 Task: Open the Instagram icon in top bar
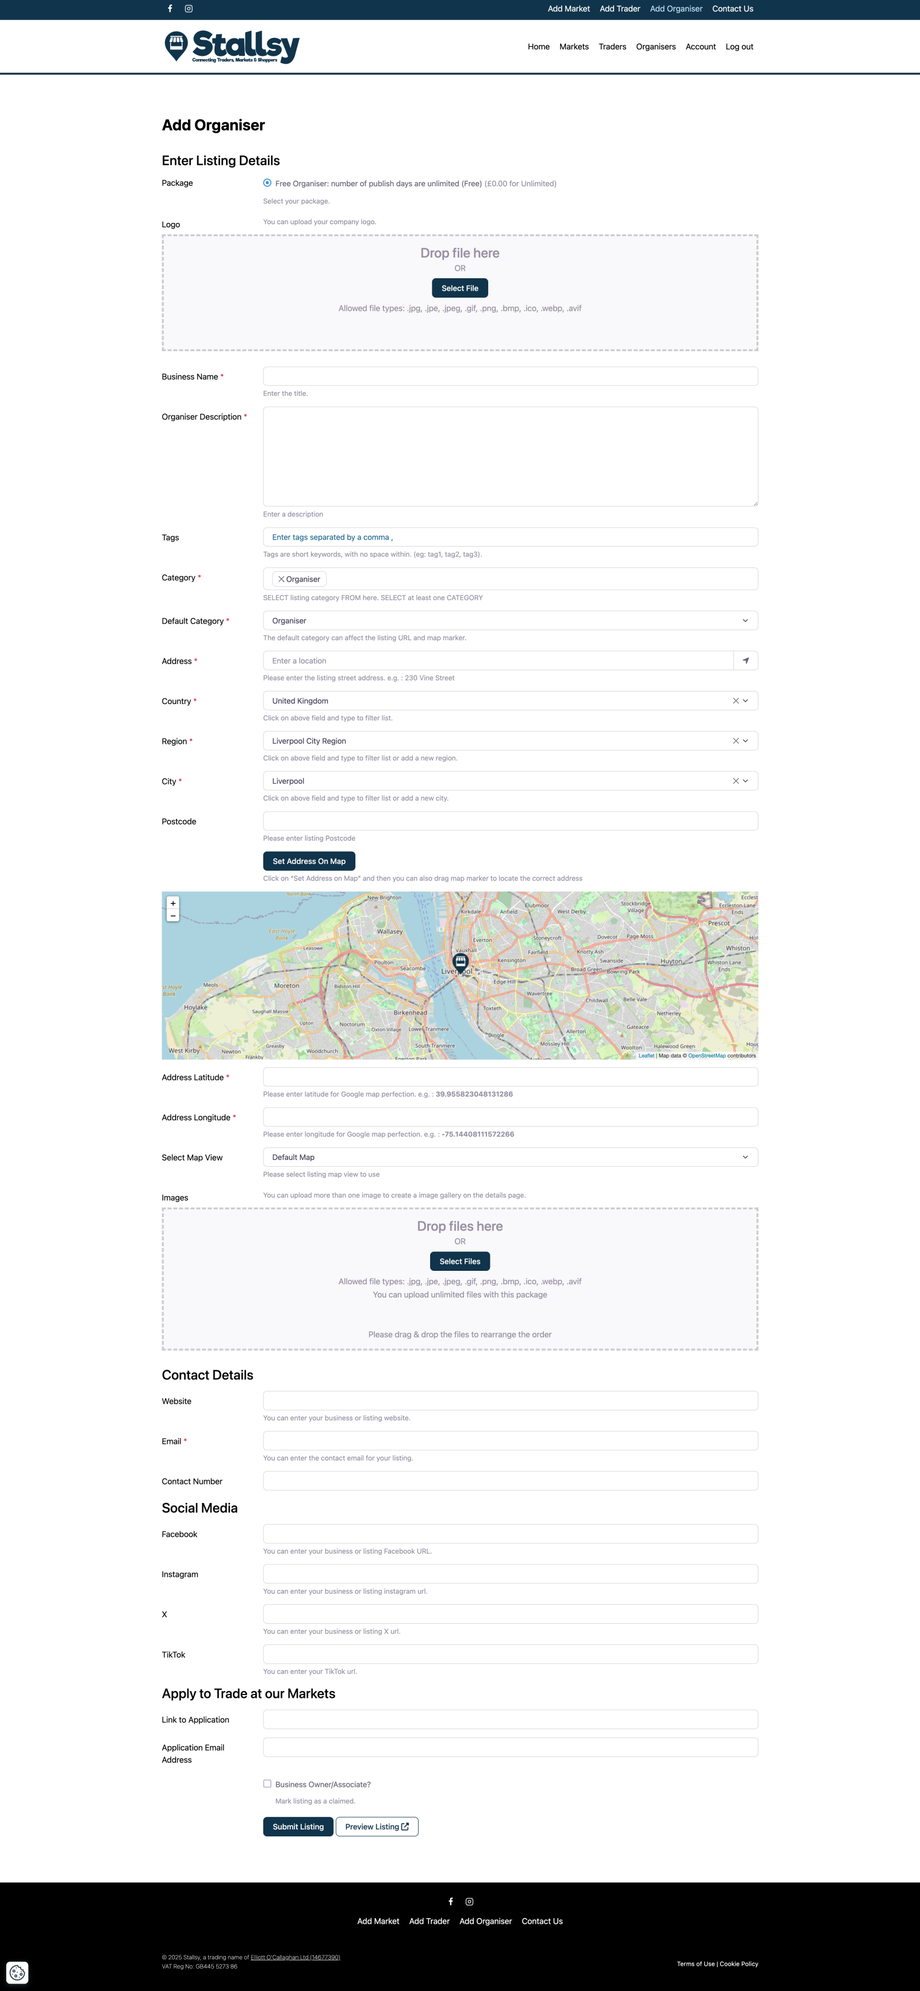pyautogui.click(x=189, y=9)
